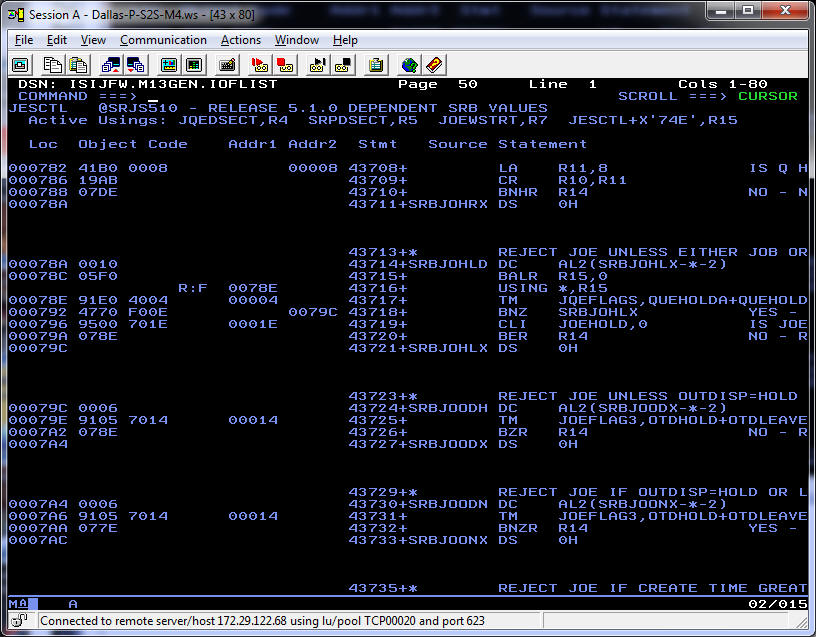Viewport: 816px width, 637px height.
Task: Open the Edit menu
Action: tap(56, 40)
